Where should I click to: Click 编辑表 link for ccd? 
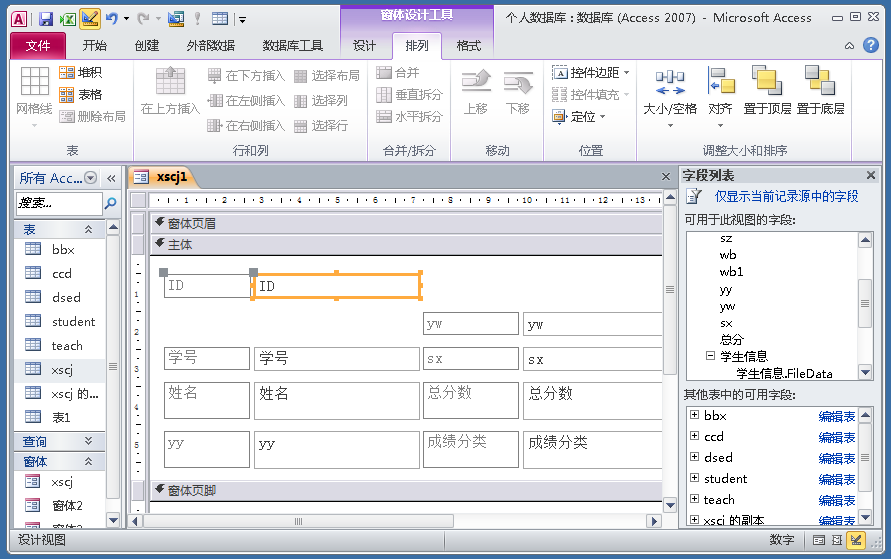click(x=836, y=437)
